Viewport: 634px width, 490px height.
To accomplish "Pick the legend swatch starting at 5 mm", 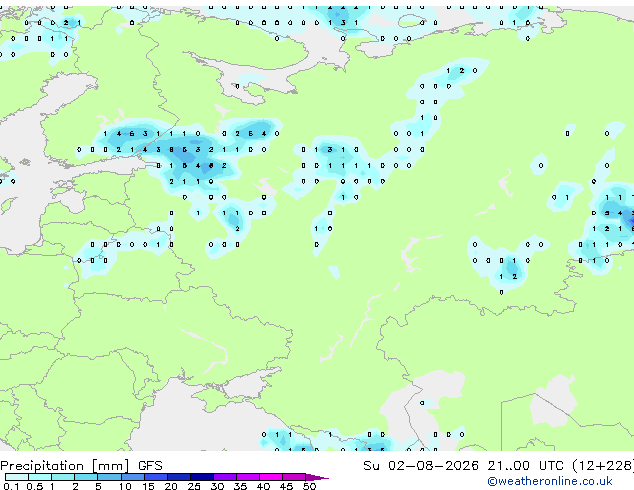I will 109,477.
